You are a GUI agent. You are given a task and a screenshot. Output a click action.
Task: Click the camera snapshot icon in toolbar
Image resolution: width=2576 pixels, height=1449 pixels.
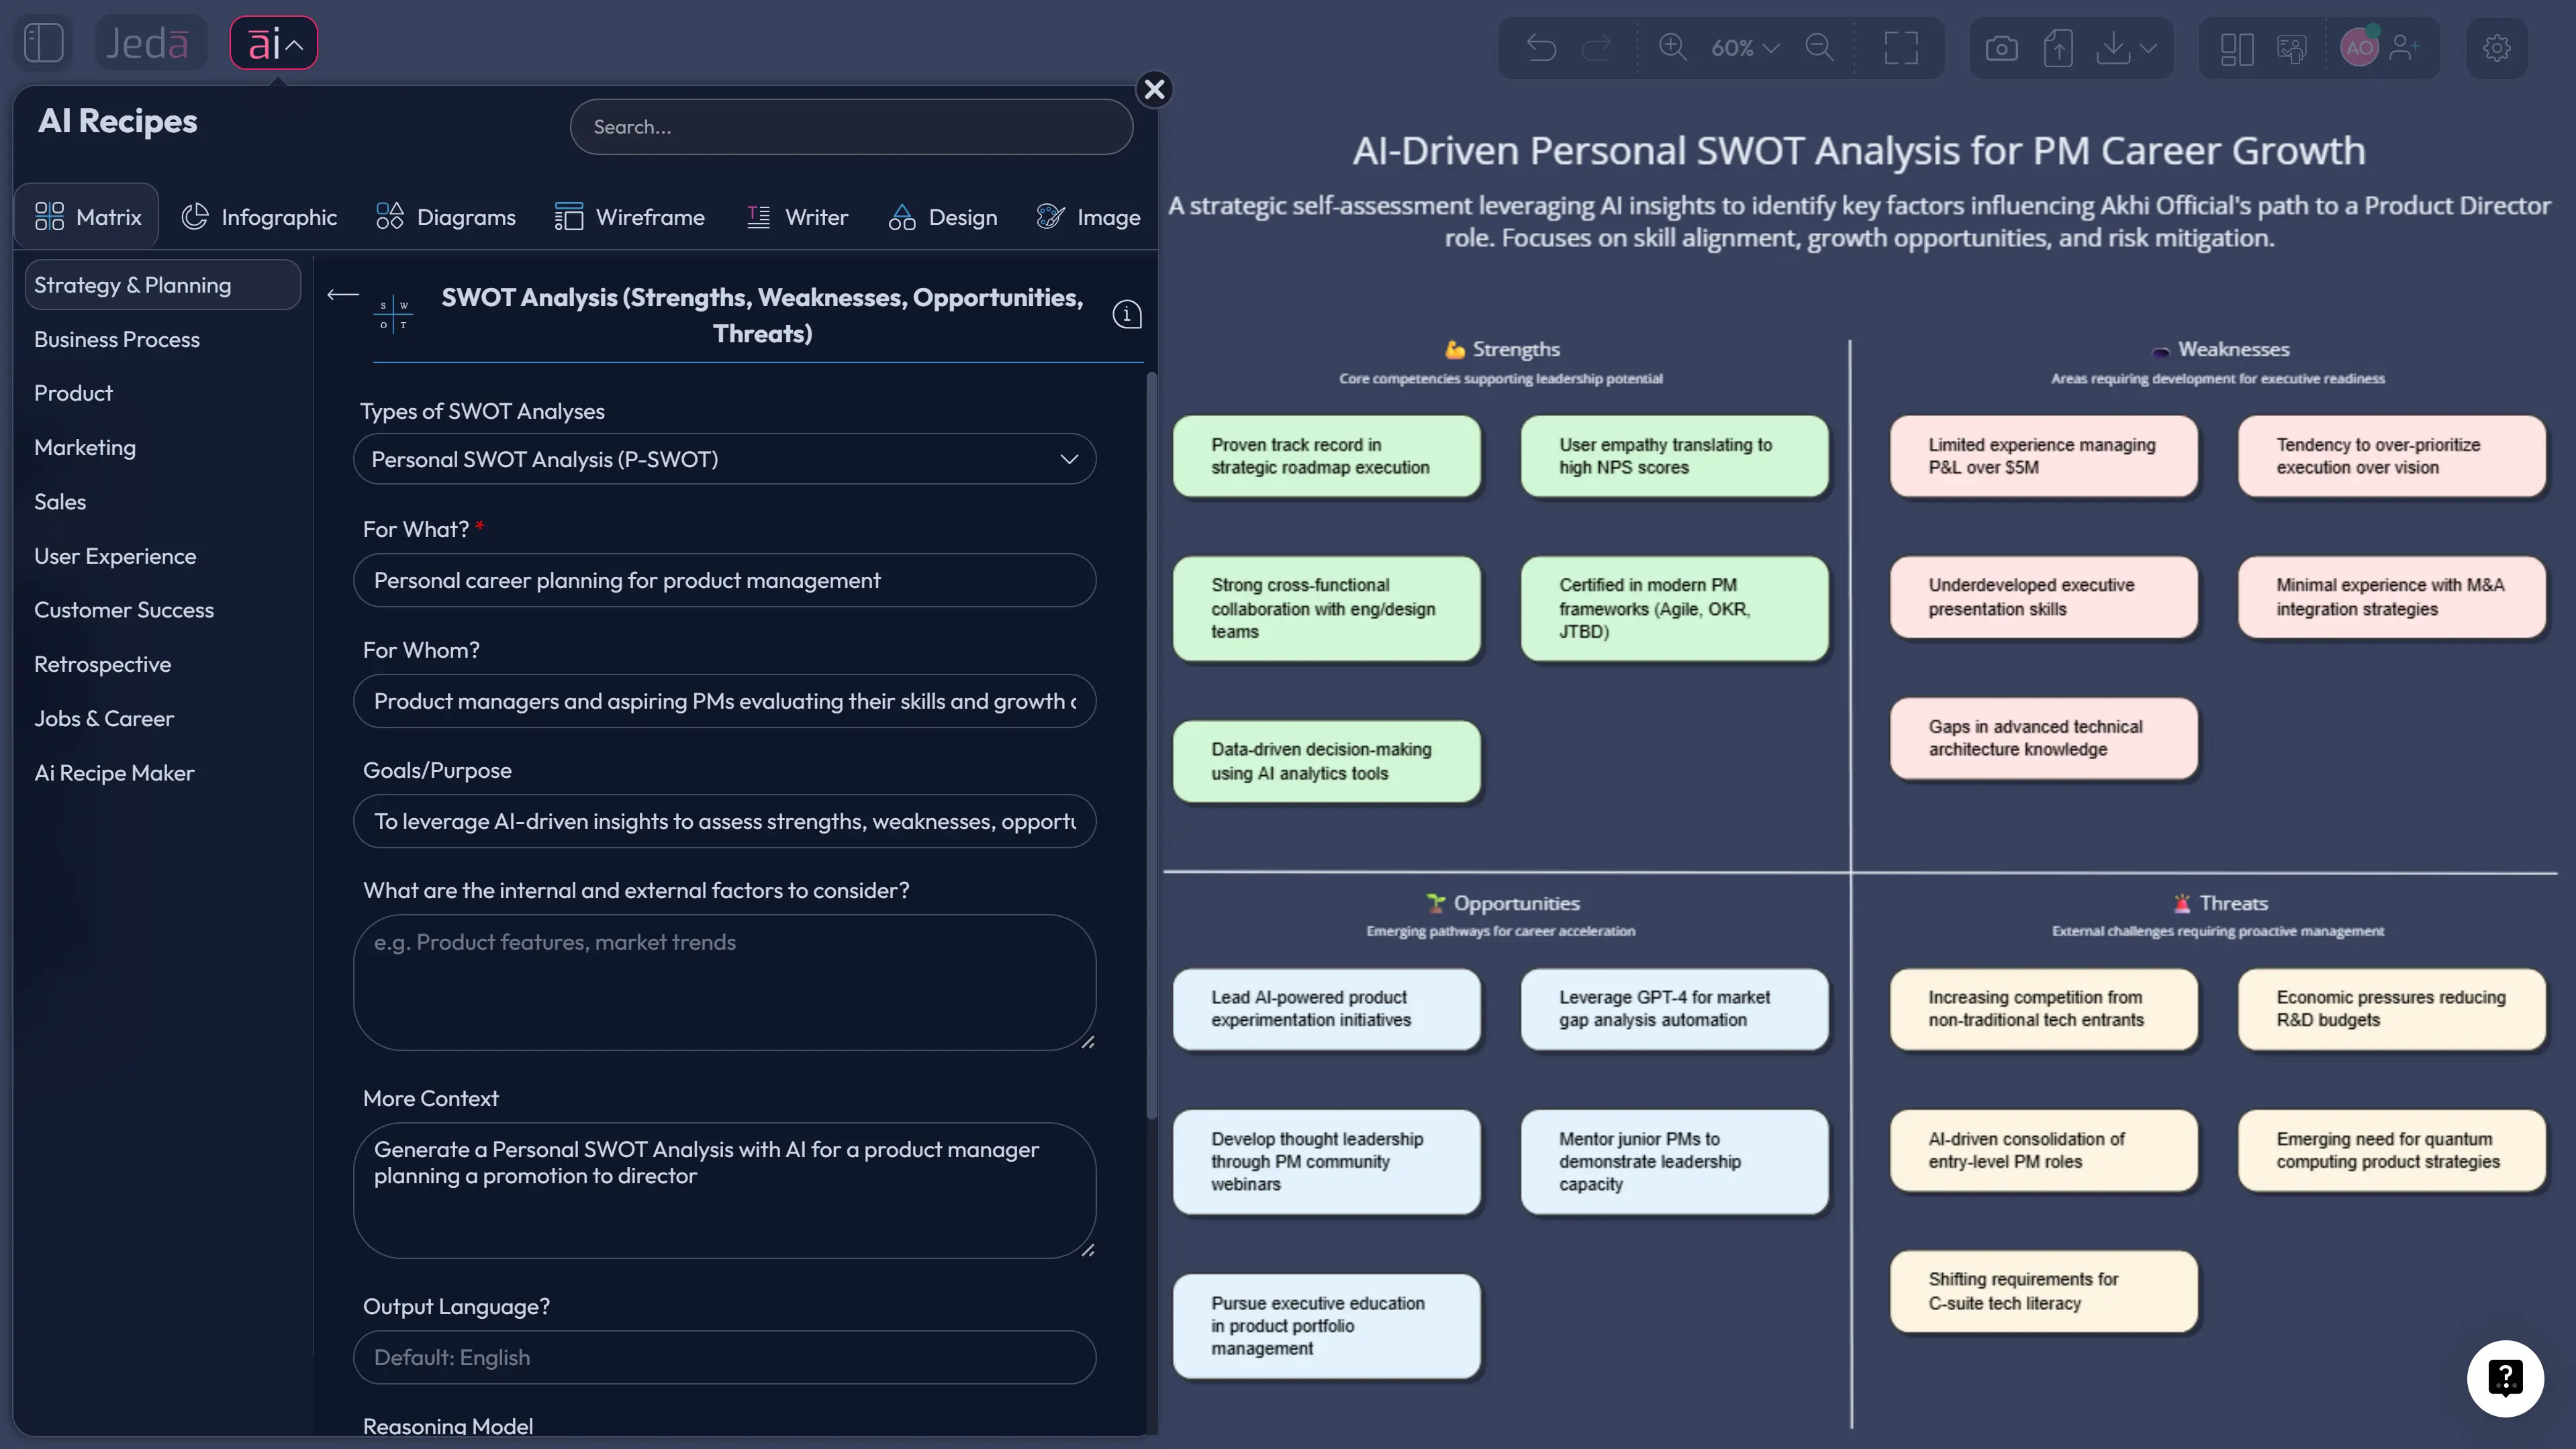2001,47
